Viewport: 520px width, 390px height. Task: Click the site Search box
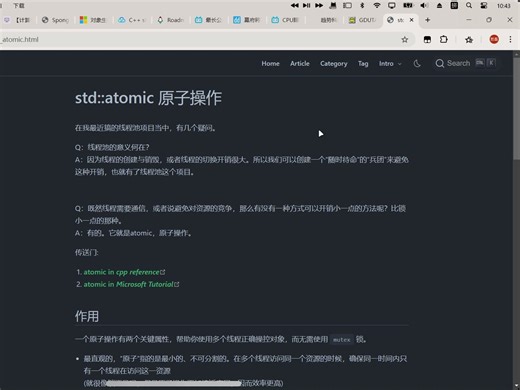point(466,63)
